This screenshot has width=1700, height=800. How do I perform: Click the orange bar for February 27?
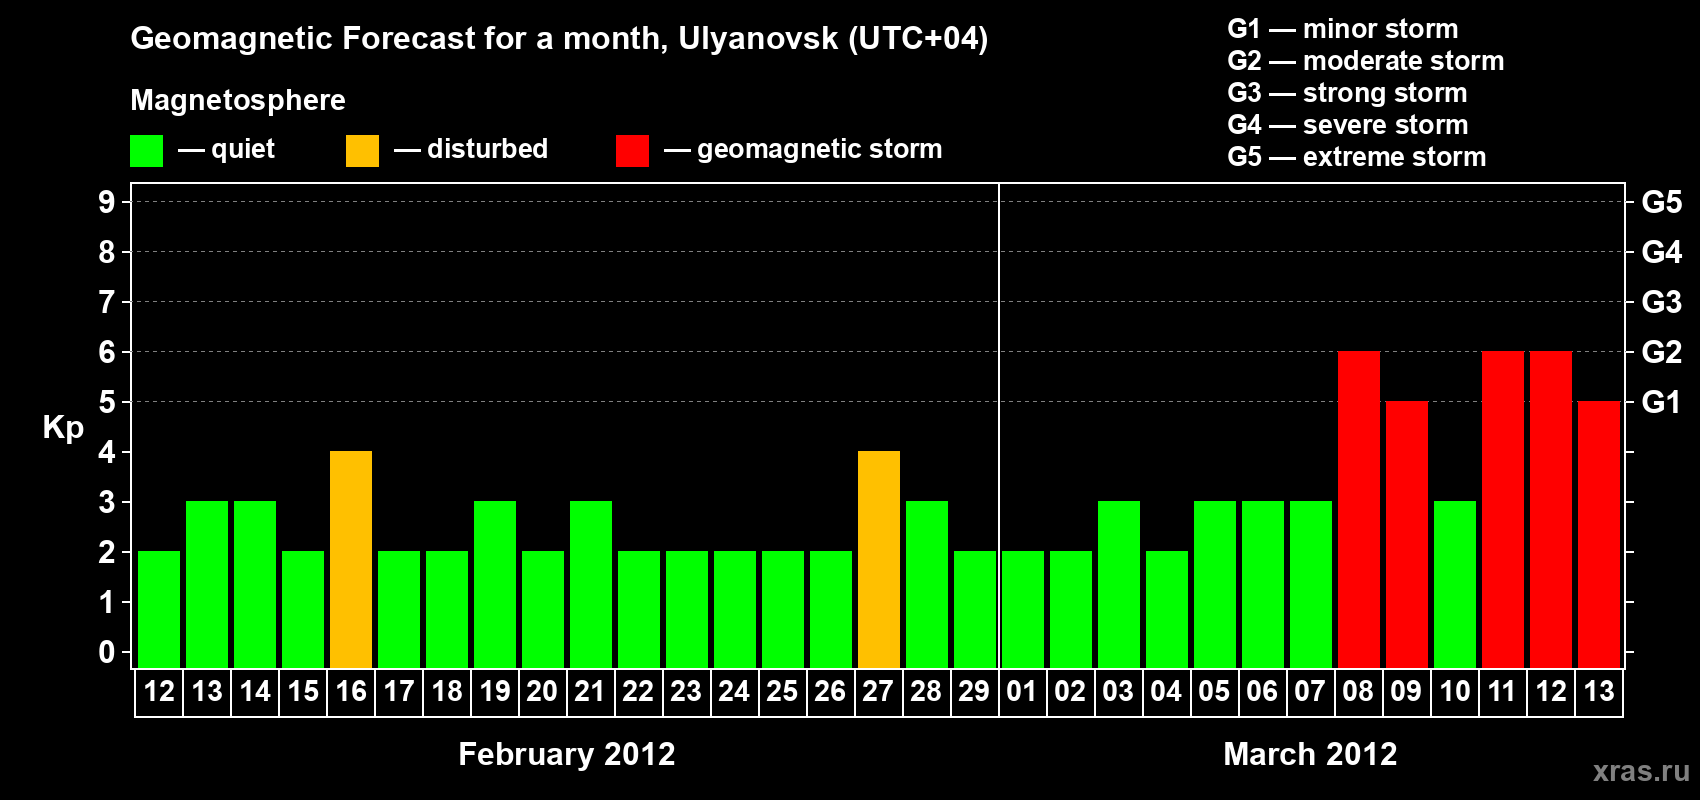pos(879,560)
